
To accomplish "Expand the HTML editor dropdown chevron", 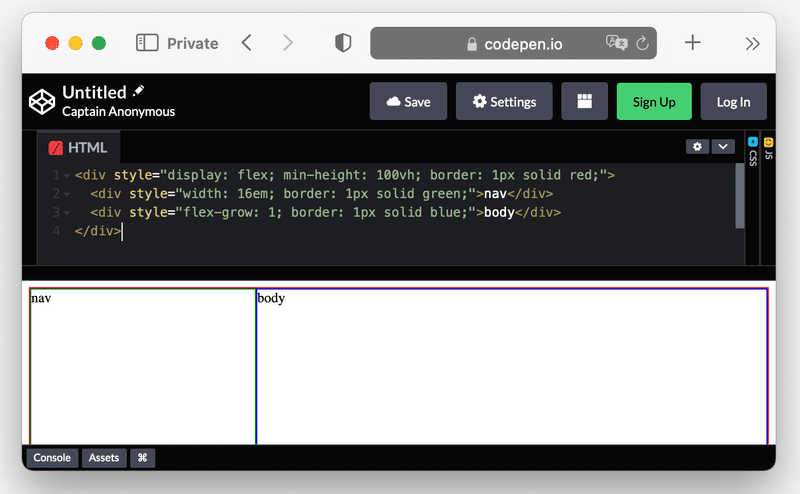I will point(723,147).
